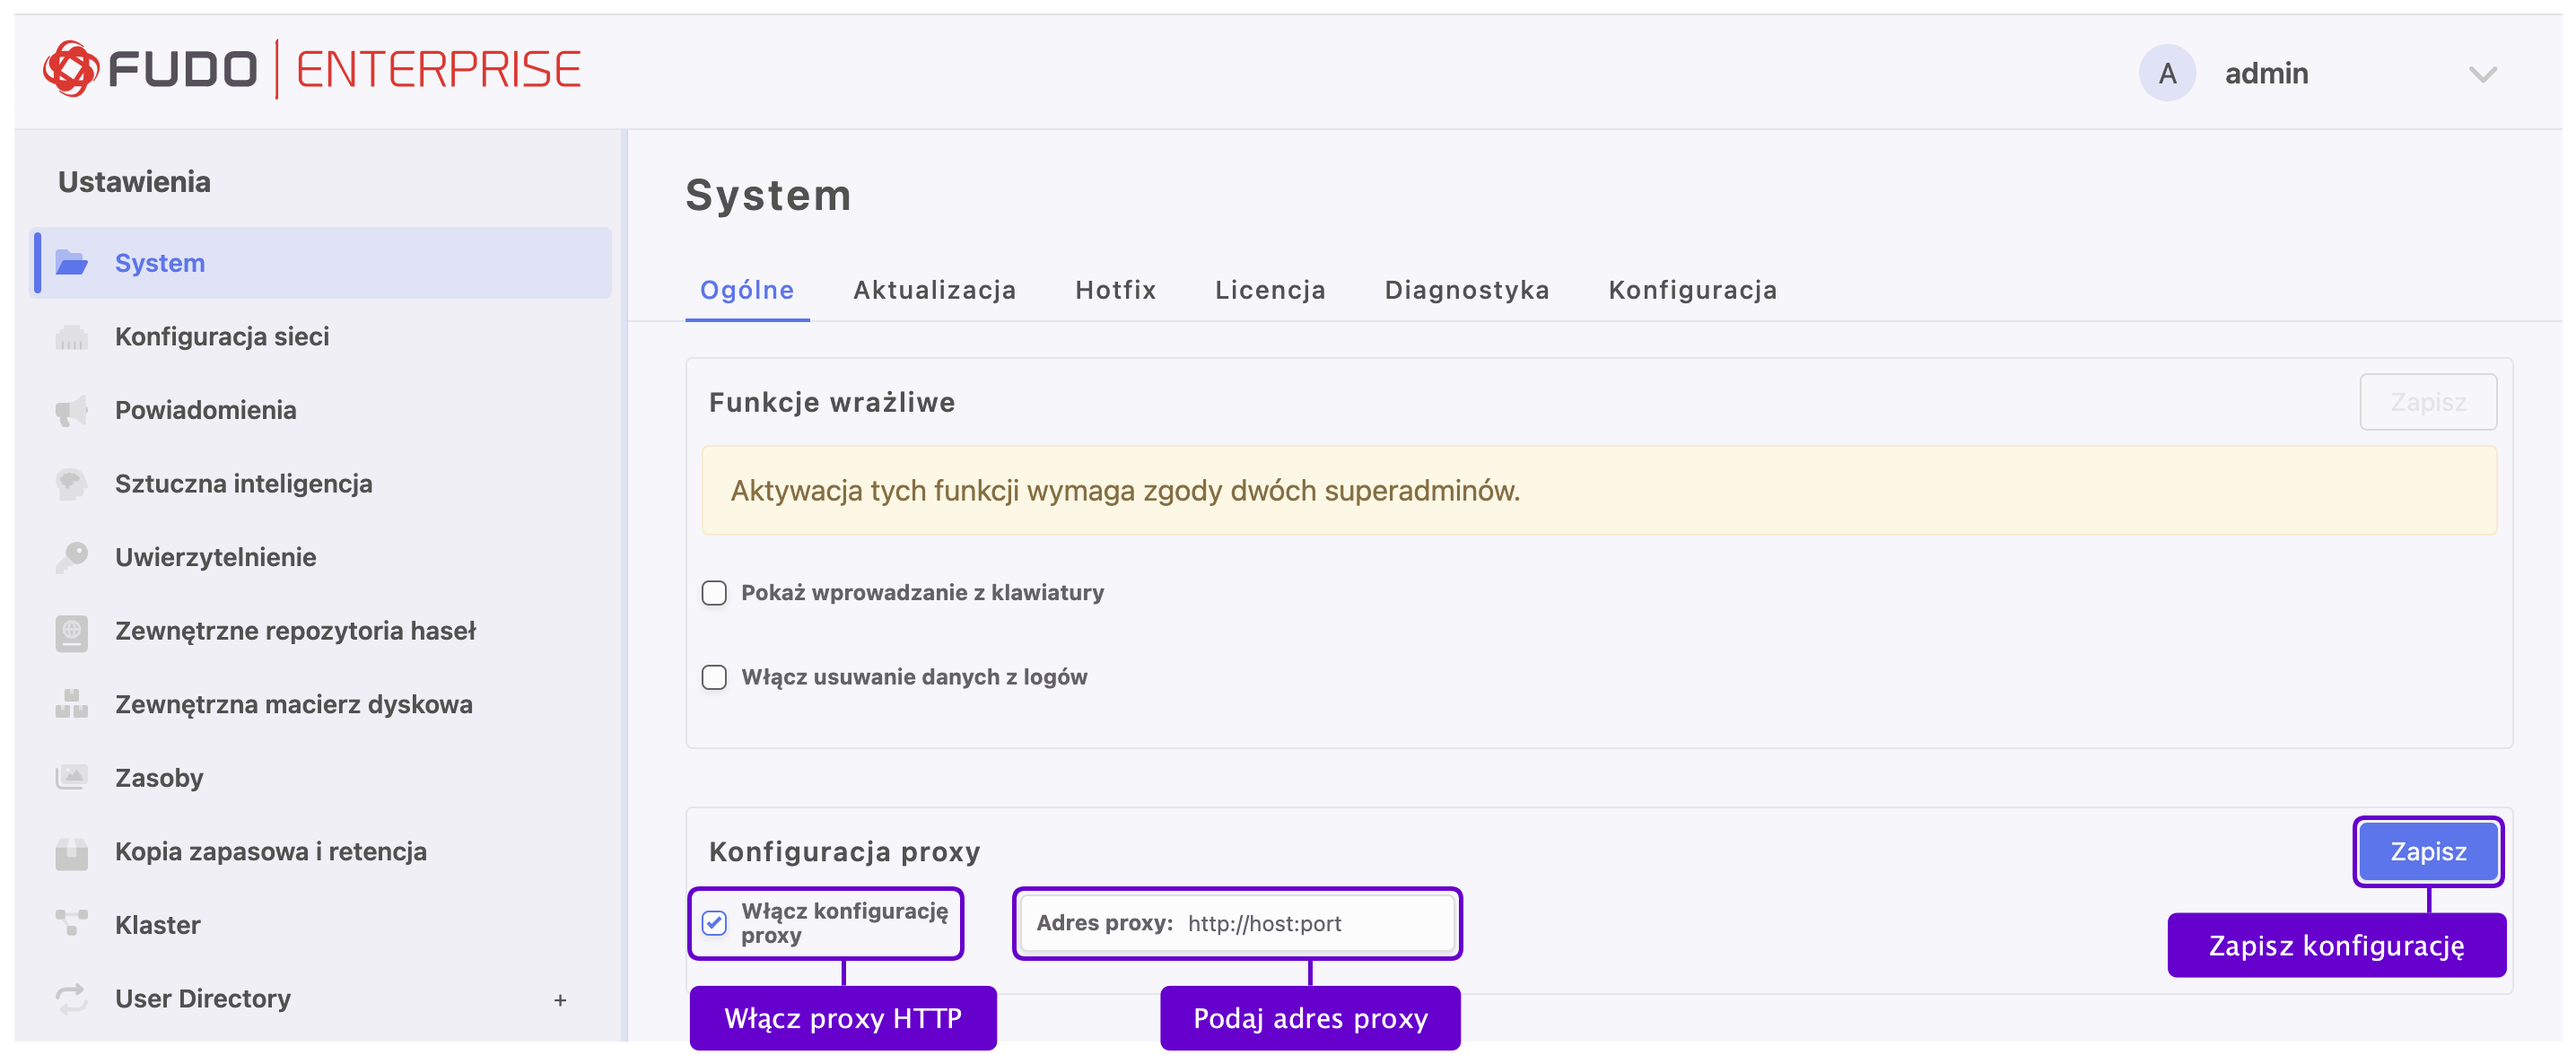
Task: Click the Uwierzytelnienie key icon
Action: 71,557
